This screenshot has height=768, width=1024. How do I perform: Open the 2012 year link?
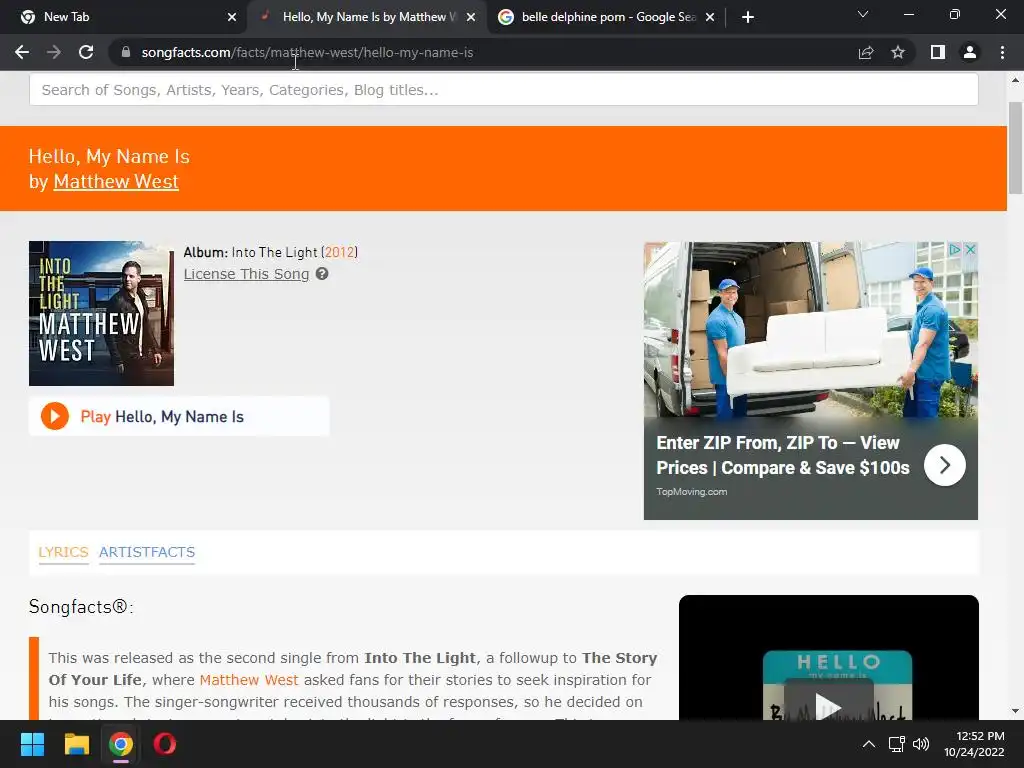pyautogui.click(x=340, y=252)
